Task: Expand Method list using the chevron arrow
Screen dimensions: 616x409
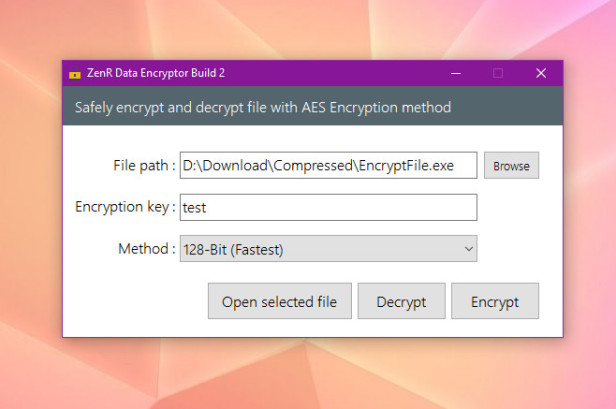Action: [468, 249]
